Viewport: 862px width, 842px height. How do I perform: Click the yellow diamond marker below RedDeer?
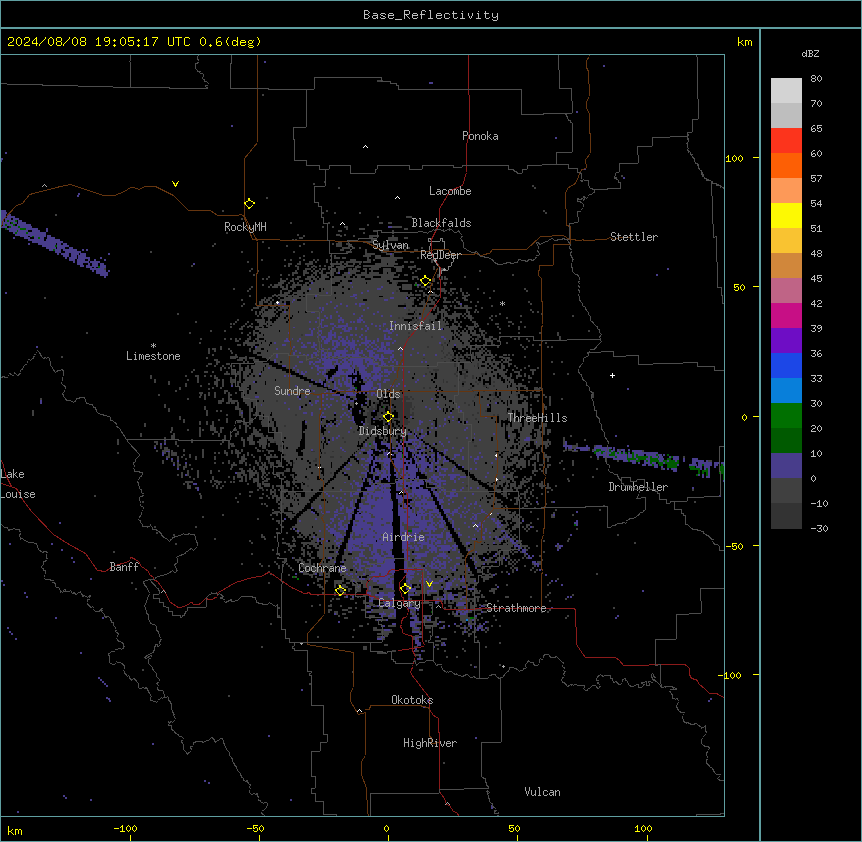[x=426, y=281]
